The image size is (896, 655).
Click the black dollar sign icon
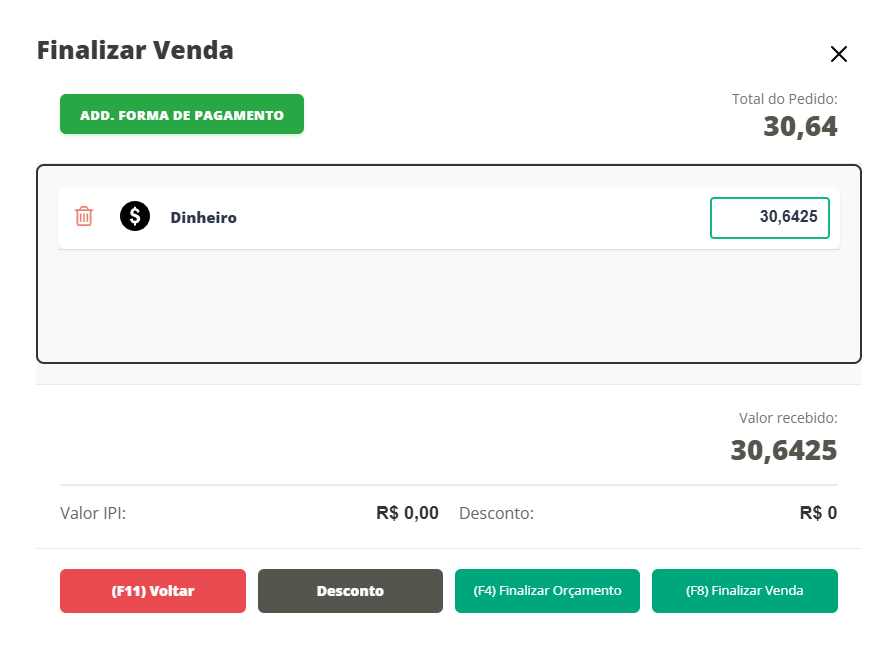135,216
